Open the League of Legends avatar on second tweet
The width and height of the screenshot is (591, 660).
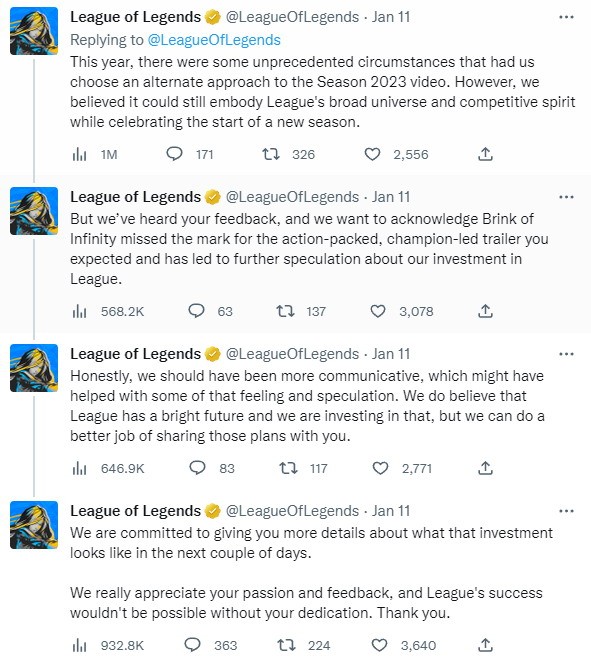point(34,210)
